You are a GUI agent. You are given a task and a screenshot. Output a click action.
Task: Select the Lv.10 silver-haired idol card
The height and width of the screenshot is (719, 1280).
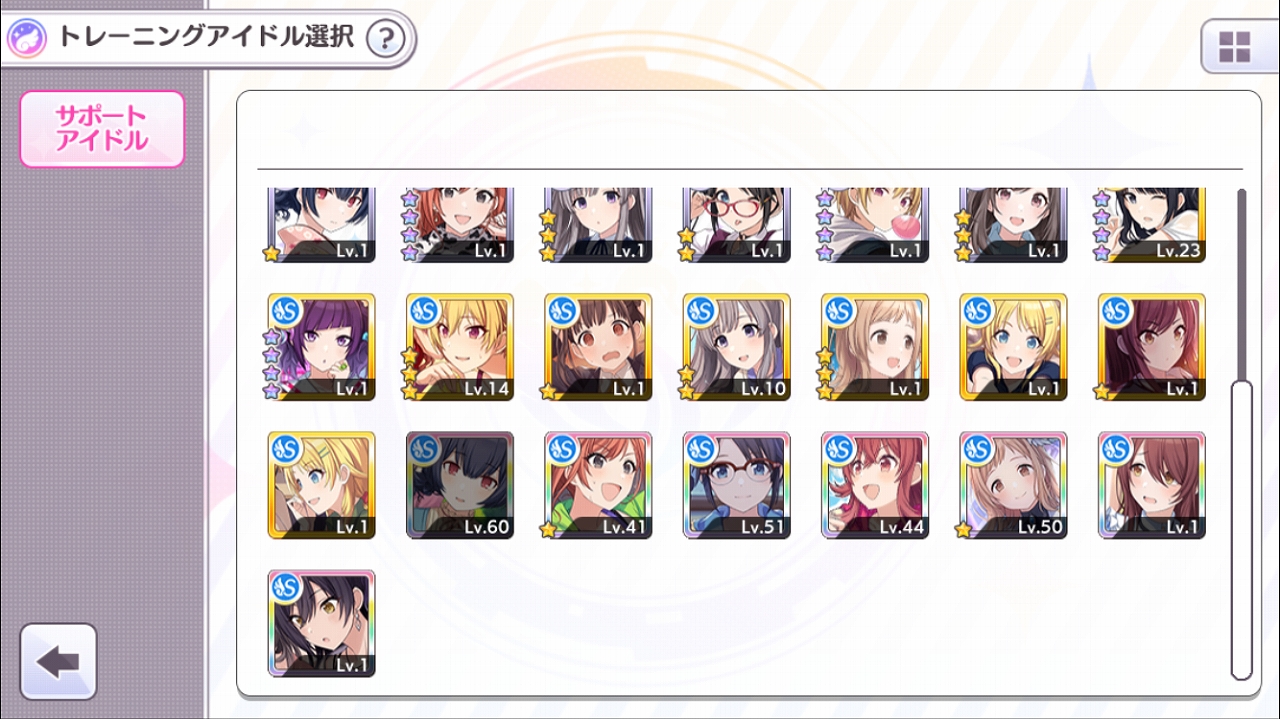(x=737, y=347)
